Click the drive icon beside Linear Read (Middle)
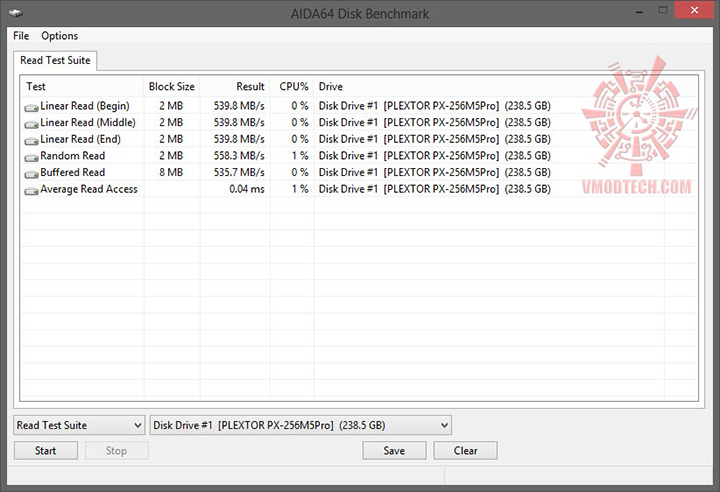 (x=31, y=124)
